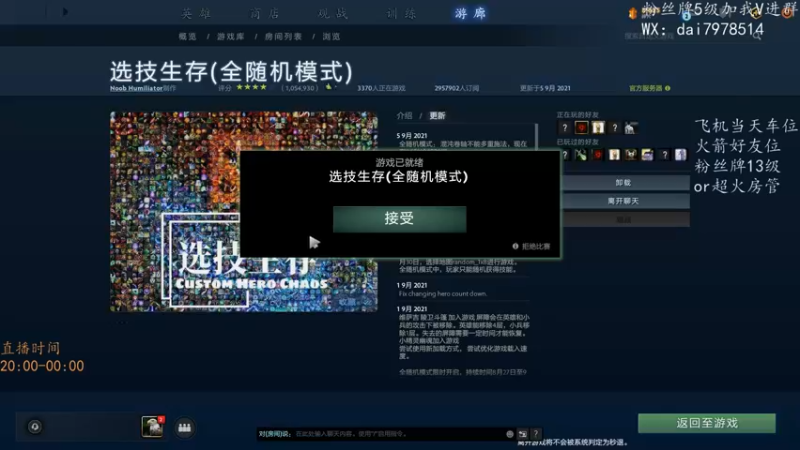
Task: Click the brown creature avatar under 已玩过的好友
Action: (x=631, y=155)
